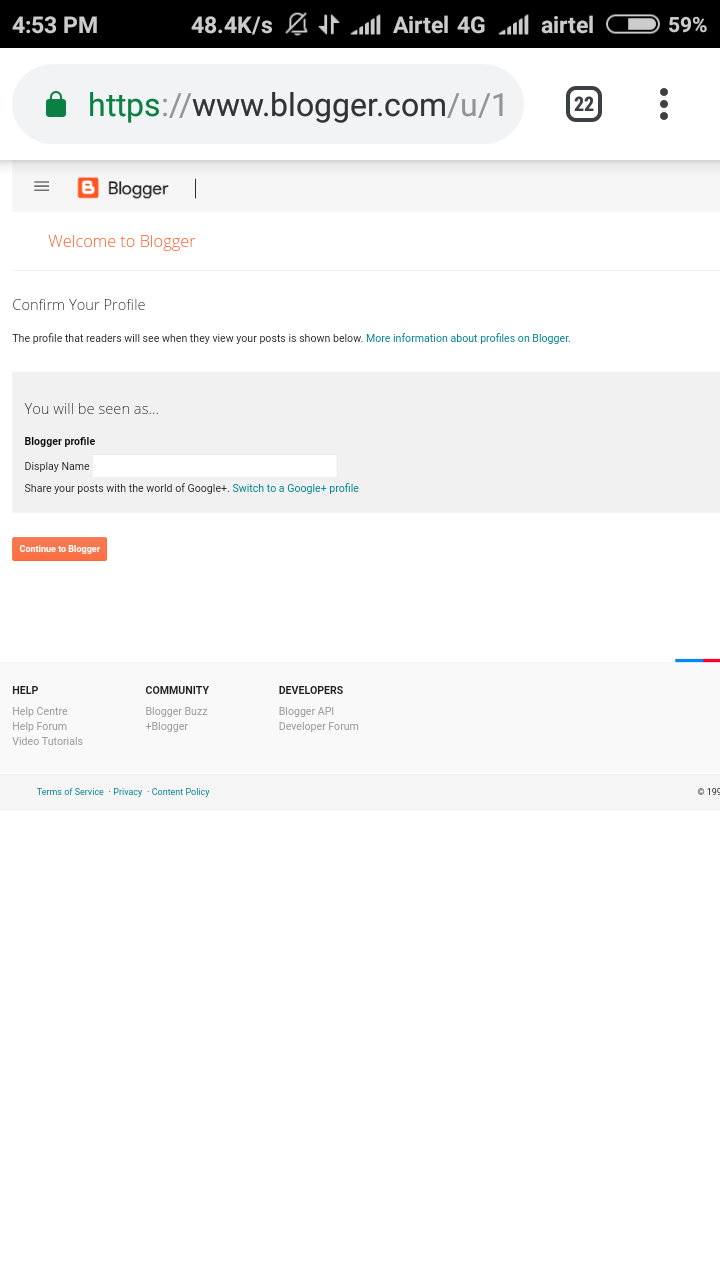Open Content Policy link in footer
Image resolution: width=720 pixels, height=1280 pixels.
click(181, 792)
